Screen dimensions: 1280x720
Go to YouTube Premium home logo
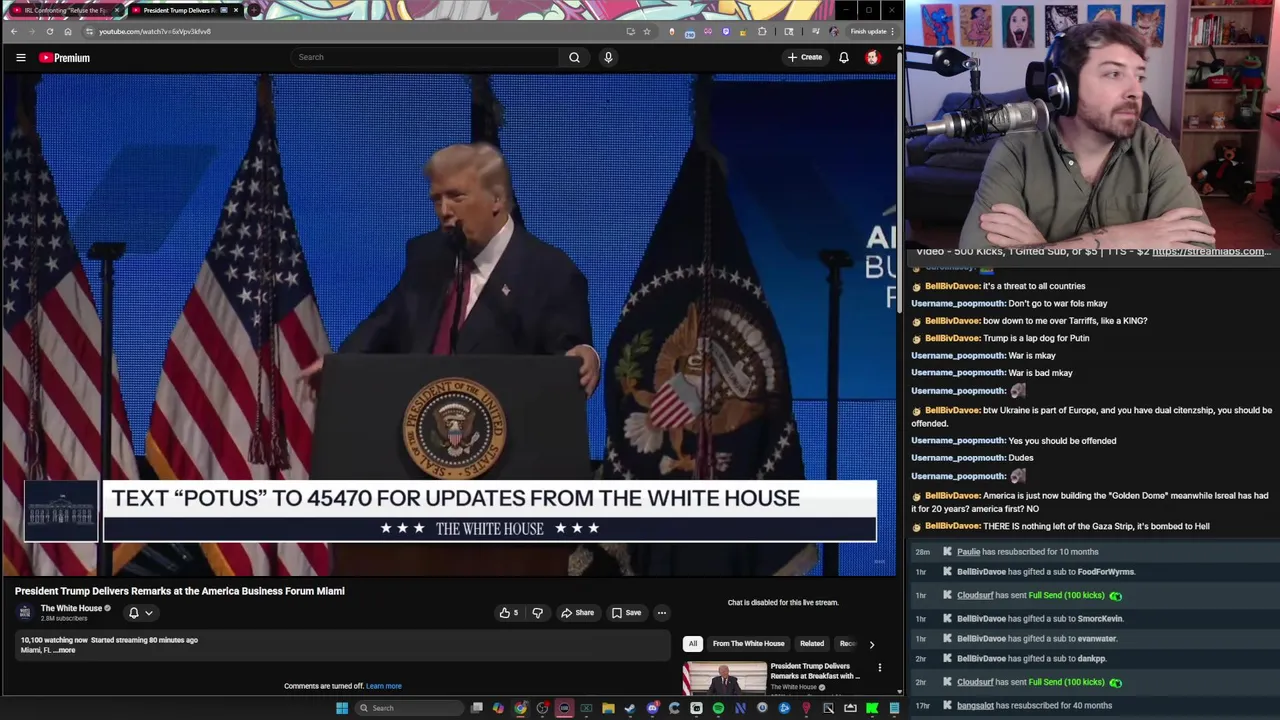65,57
